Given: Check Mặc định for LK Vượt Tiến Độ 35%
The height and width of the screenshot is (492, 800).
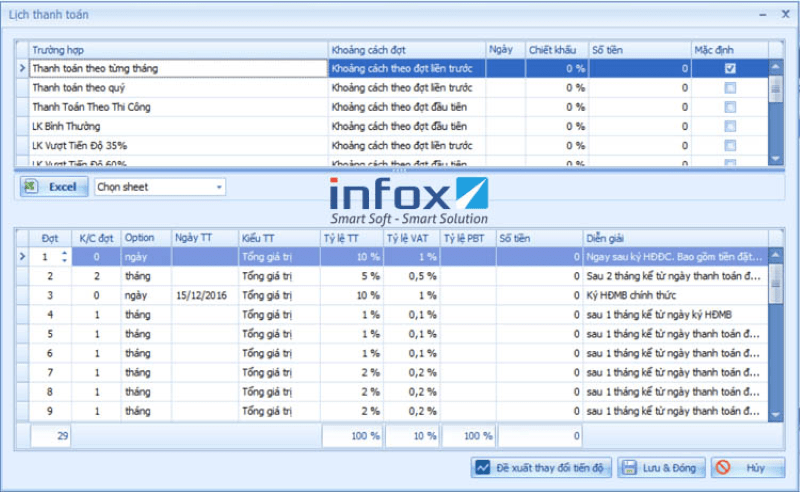Looking at the screenshot, I should [730, 146].
